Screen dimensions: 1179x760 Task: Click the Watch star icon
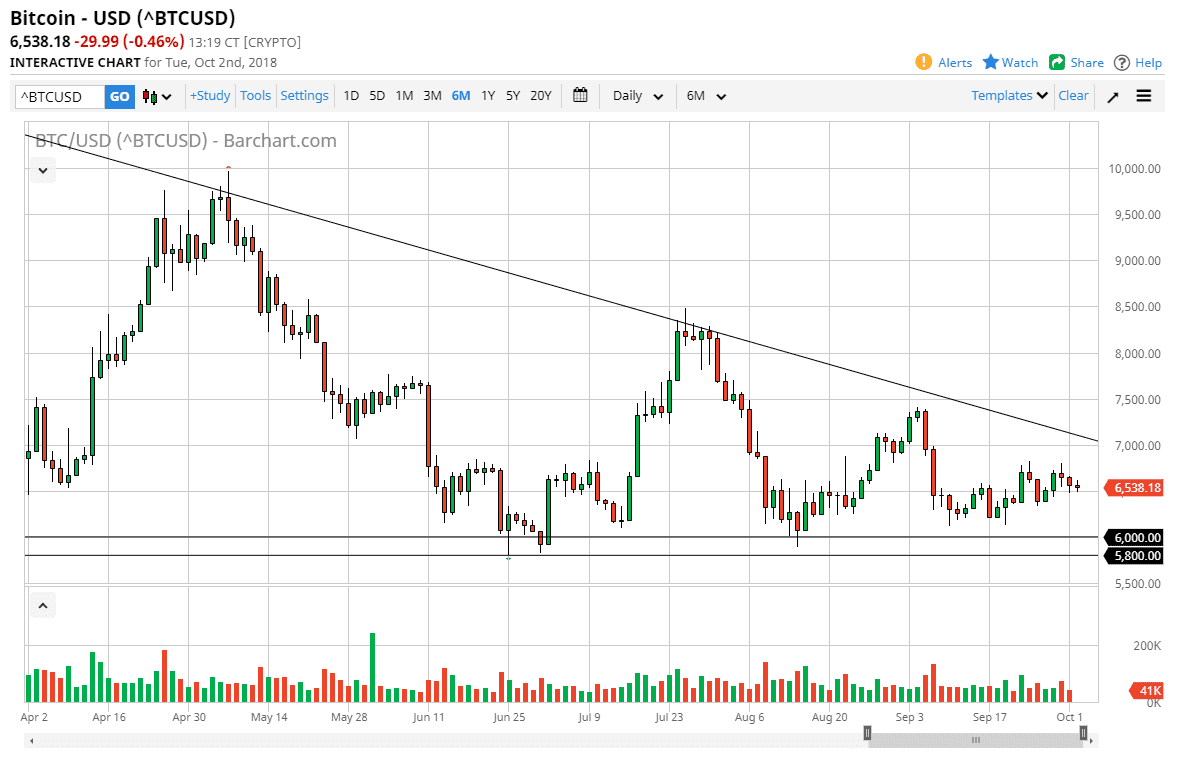coord(991,62)
